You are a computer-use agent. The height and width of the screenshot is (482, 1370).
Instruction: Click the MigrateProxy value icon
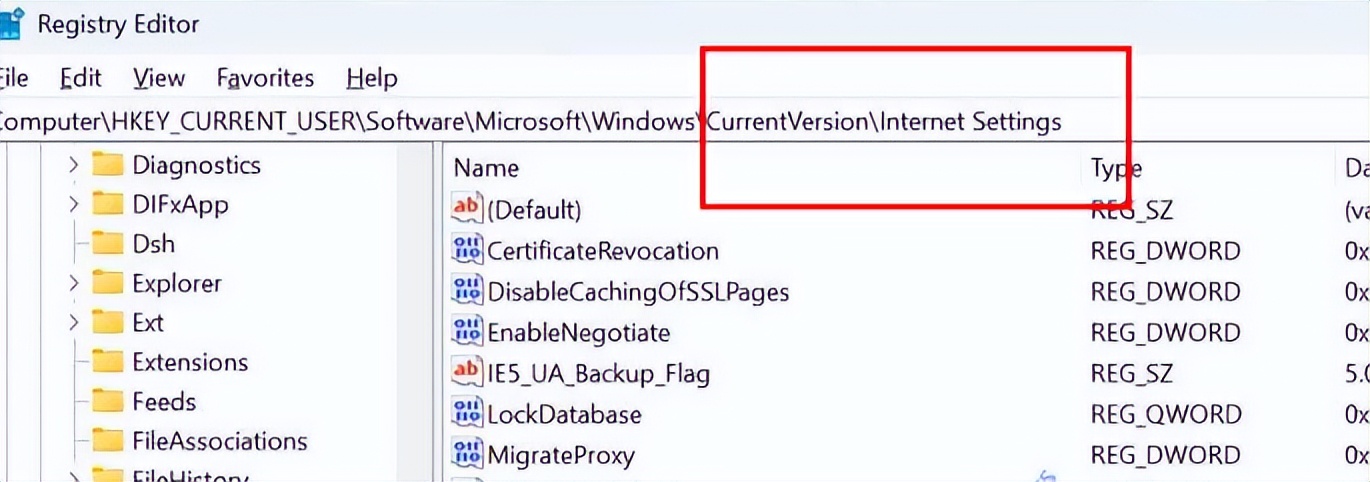tap(467, 455)
